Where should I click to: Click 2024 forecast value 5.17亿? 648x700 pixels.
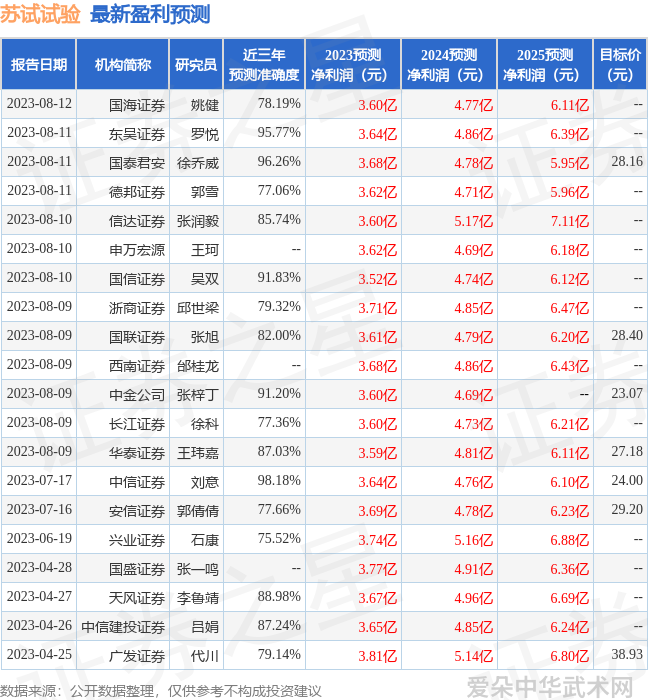[474, 221]
